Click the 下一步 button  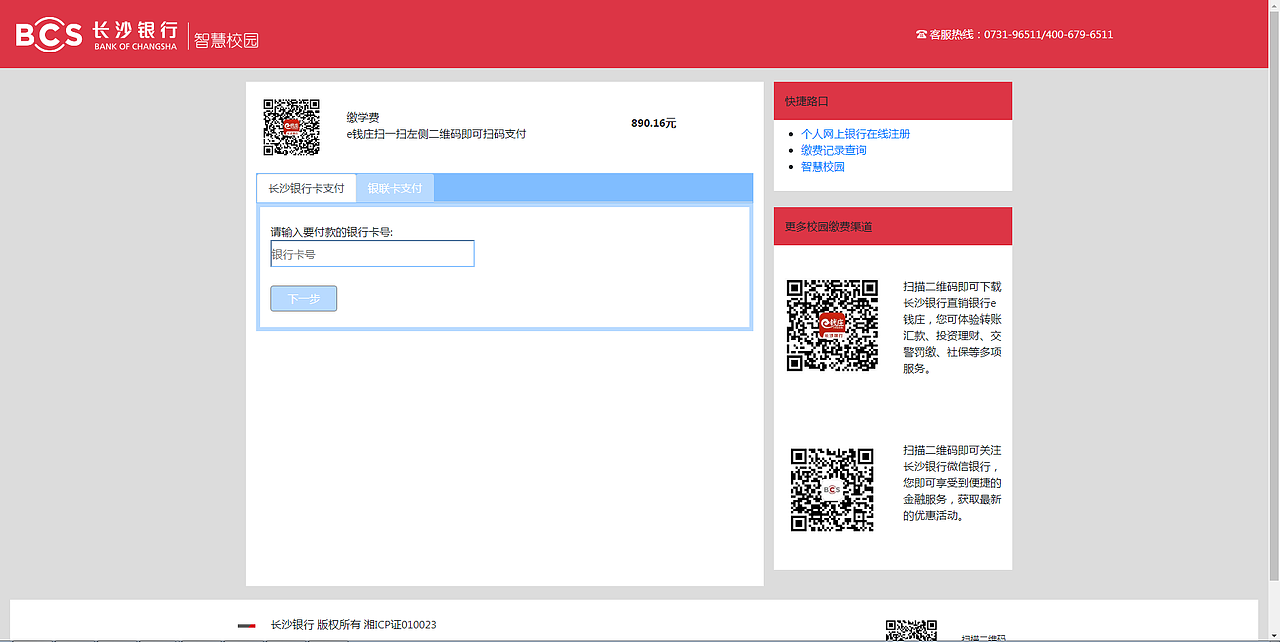tap(303, 298)
